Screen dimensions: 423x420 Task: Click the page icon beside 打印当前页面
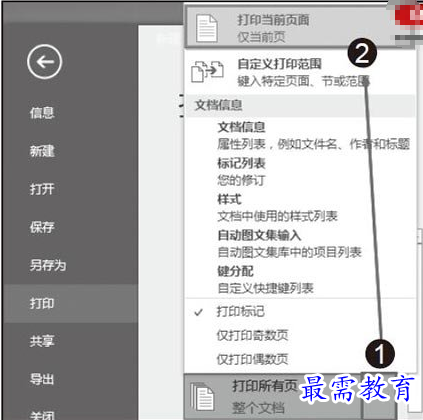[x=207, y=28]
